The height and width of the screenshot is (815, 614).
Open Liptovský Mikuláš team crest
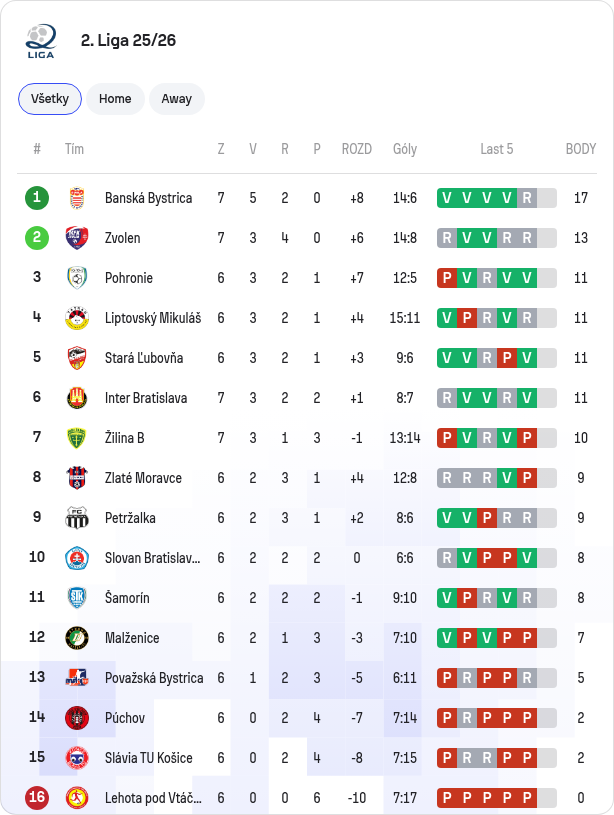[x=77, y=318]
